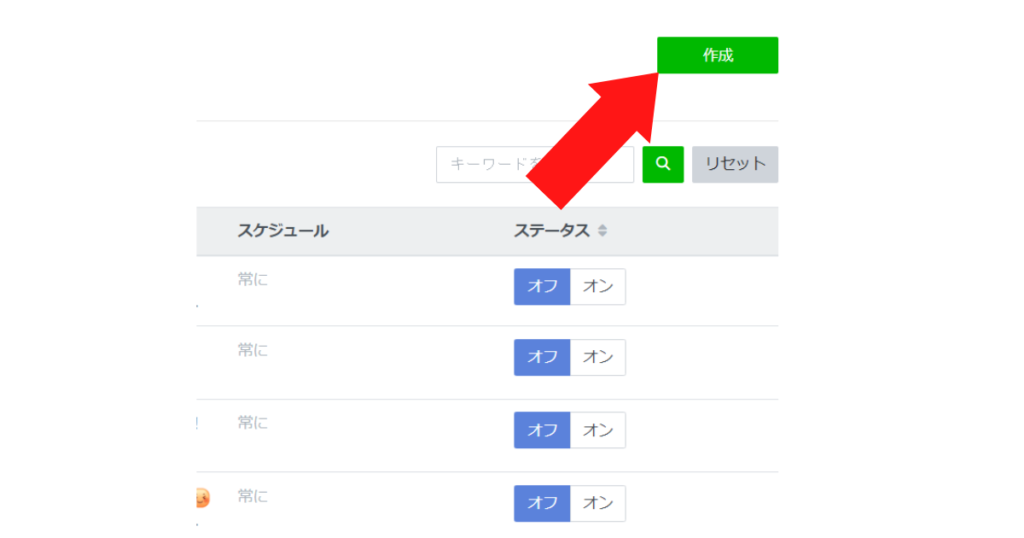The height and width of the screenshot is (538, 1024).
Task: Turn third row status オン
Action: click(x=598, y=430)
